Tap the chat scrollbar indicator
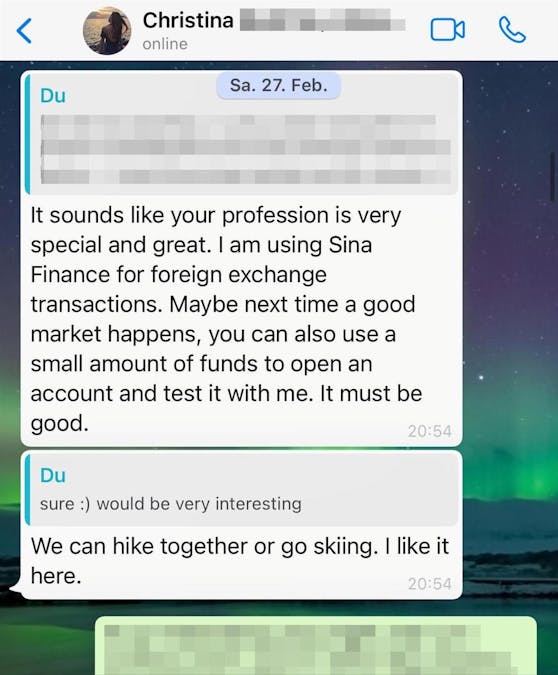The height and width of the screenshot is (675, 558). 552,176
